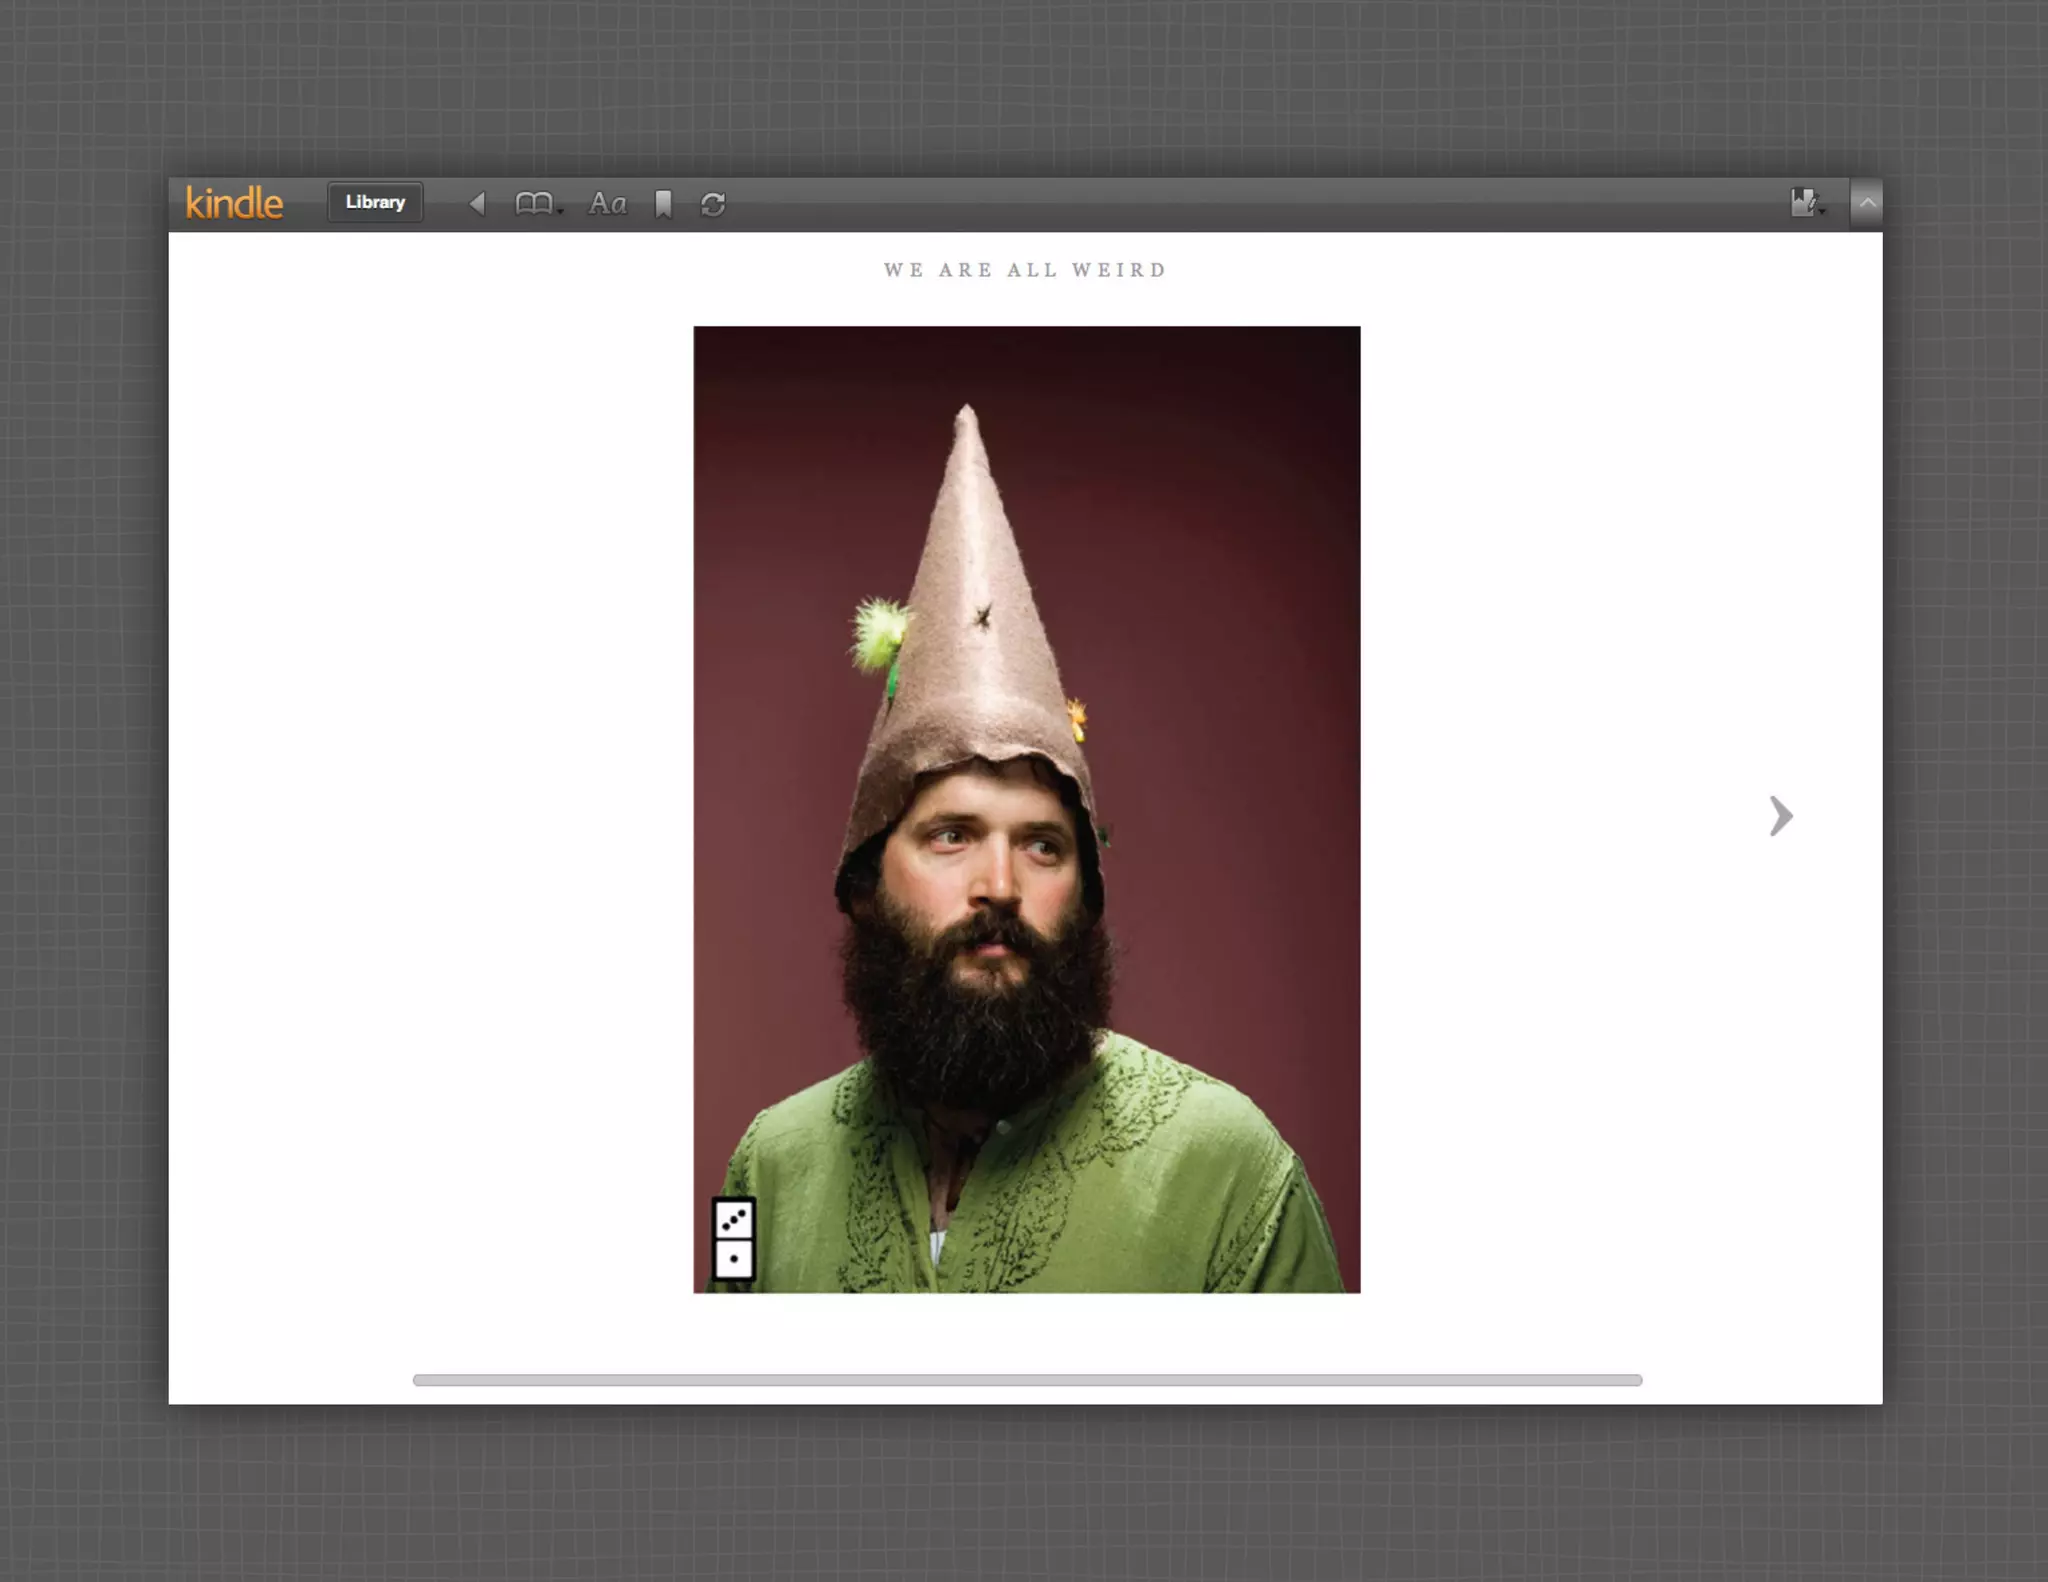The width and height of the screenshot is (2048, 1582).
Task: Open the Library
Action: click(x=375, y=203)
